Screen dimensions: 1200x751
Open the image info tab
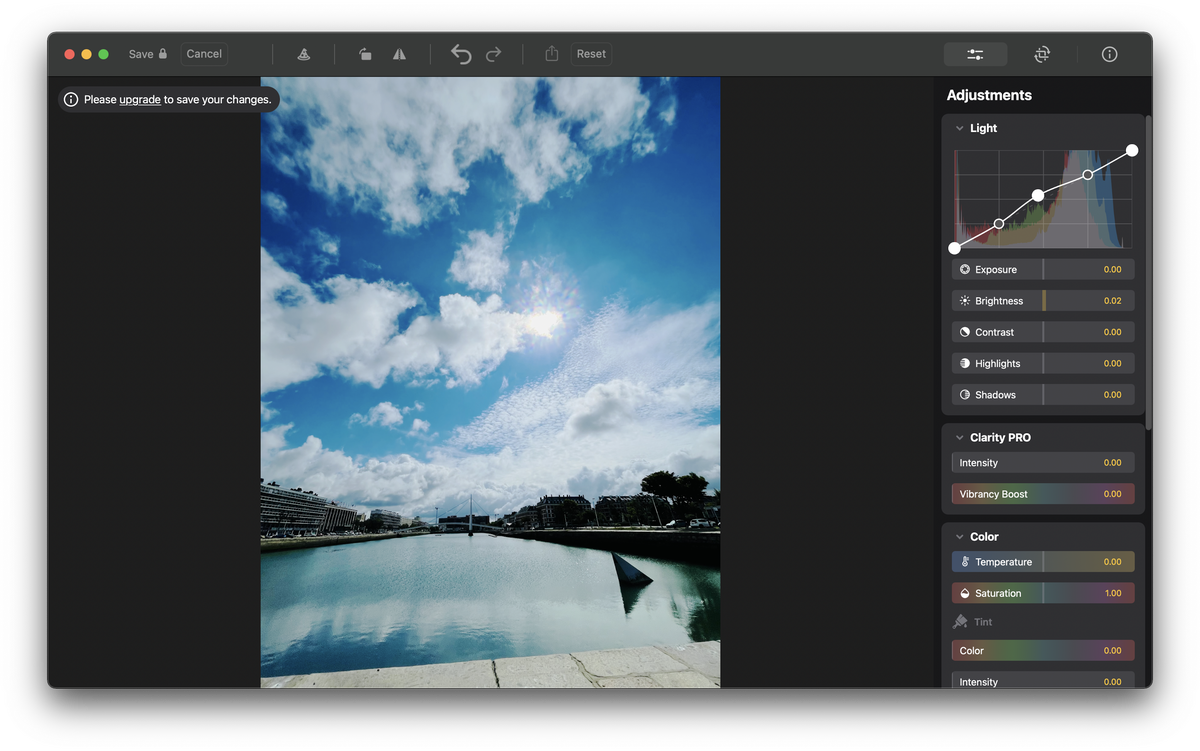pyautogui.click(x=1109, y=54)
